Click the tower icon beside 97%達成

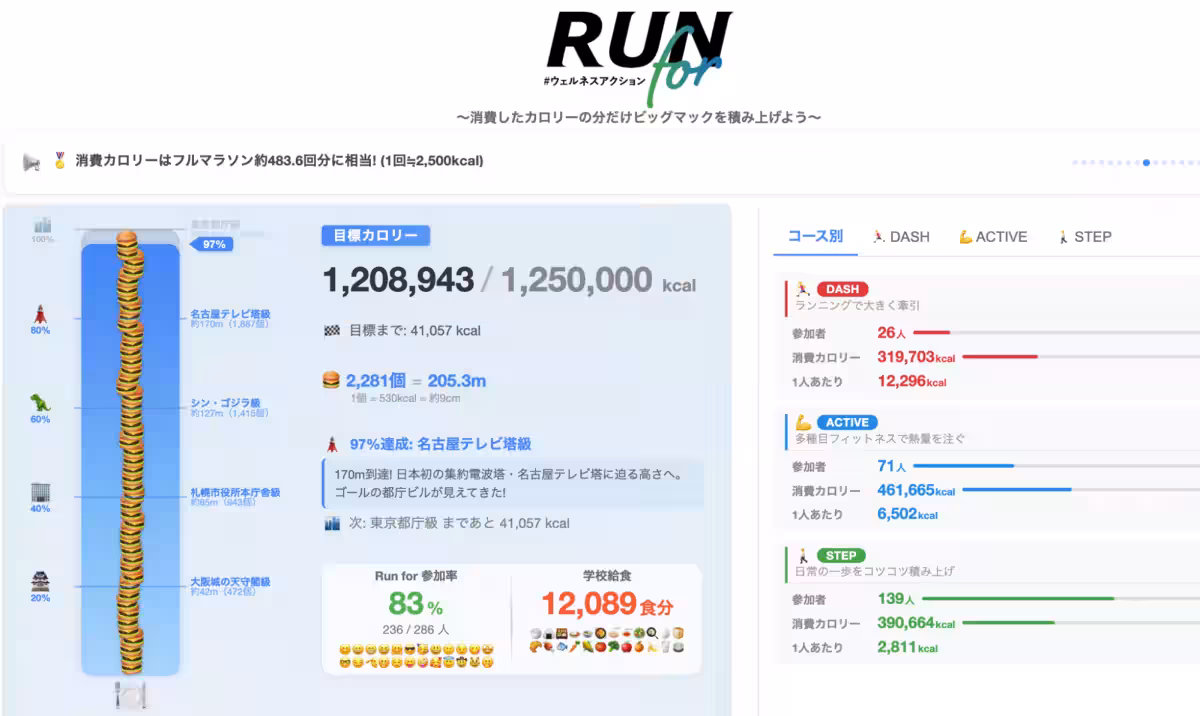pyautogui.click(x=332, y=444)
